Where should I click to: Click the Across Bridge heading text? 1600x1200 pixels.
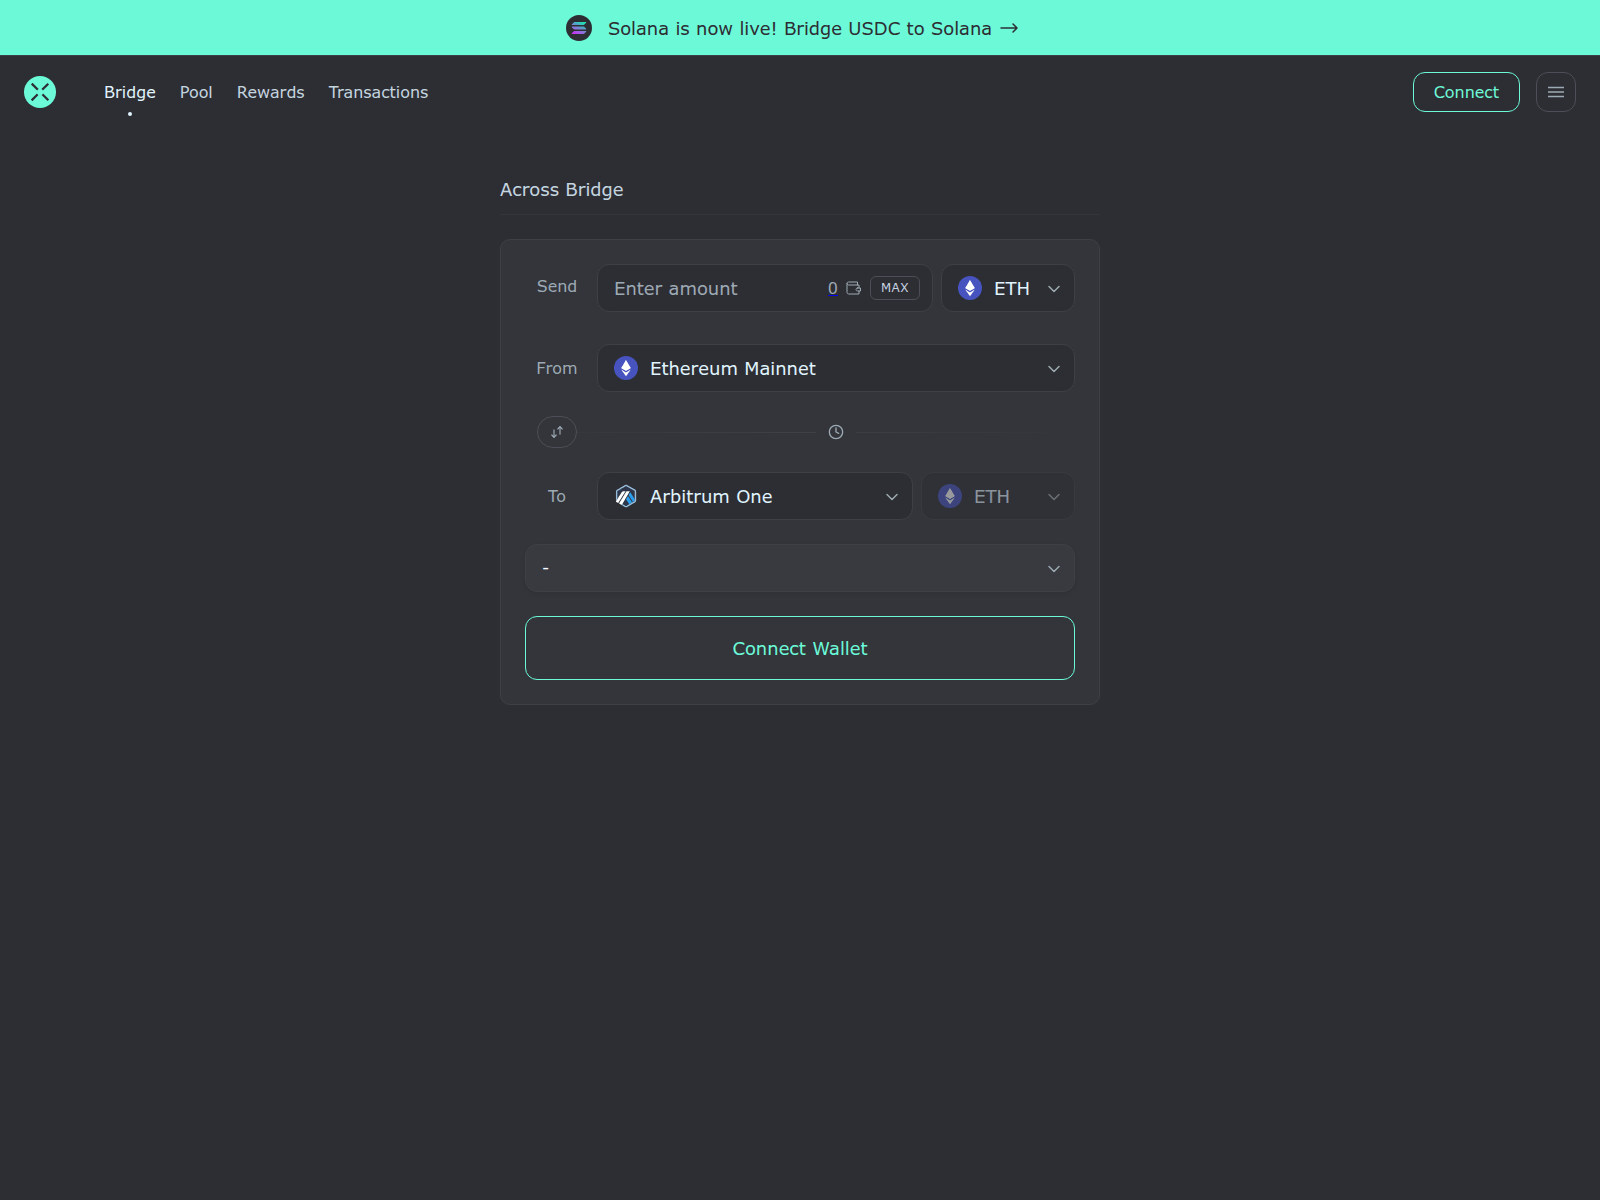click(561, 190)
